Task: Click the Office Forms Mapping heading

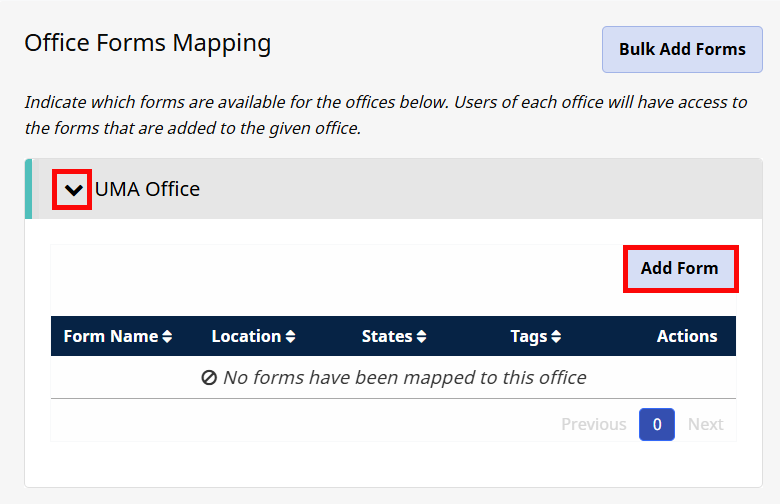Action: pos(147,43)
